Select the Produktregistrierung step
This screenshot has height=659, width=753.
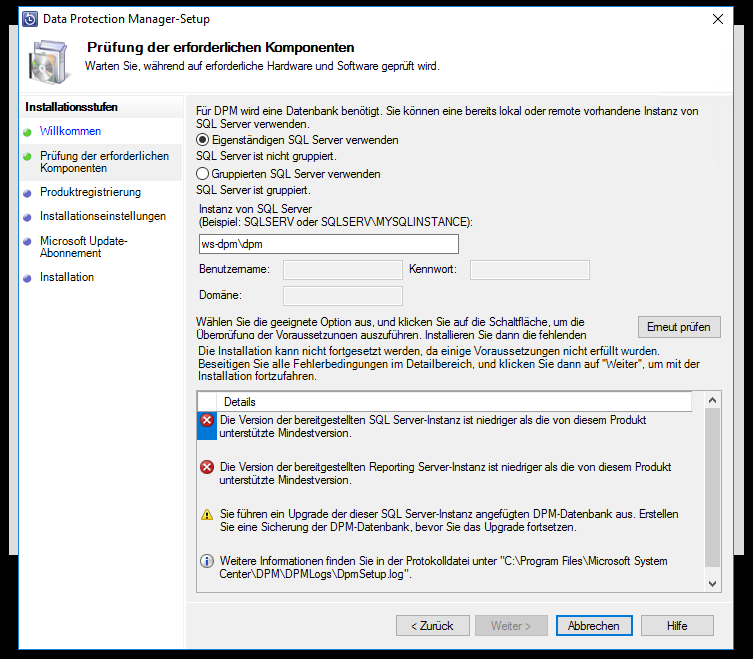90,192
